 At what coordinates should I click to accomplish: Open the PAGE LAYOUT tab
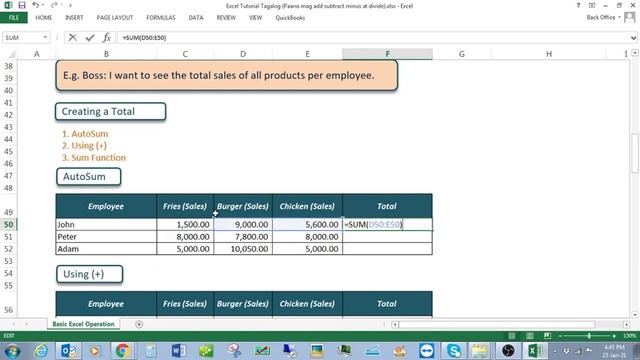pyautogui.click(x=115, y=18)
